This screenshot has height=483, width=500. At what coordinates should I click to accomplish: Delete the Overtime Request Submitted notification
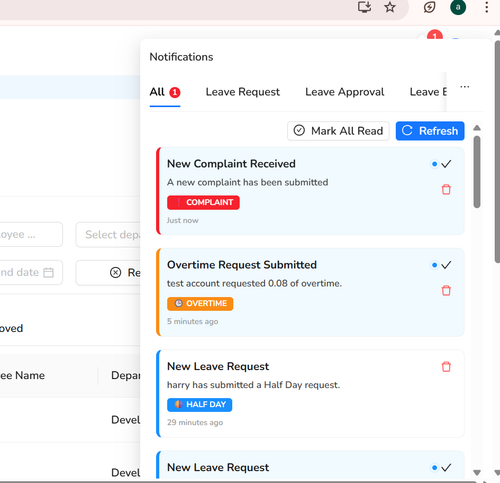click(x=446, y=290)
